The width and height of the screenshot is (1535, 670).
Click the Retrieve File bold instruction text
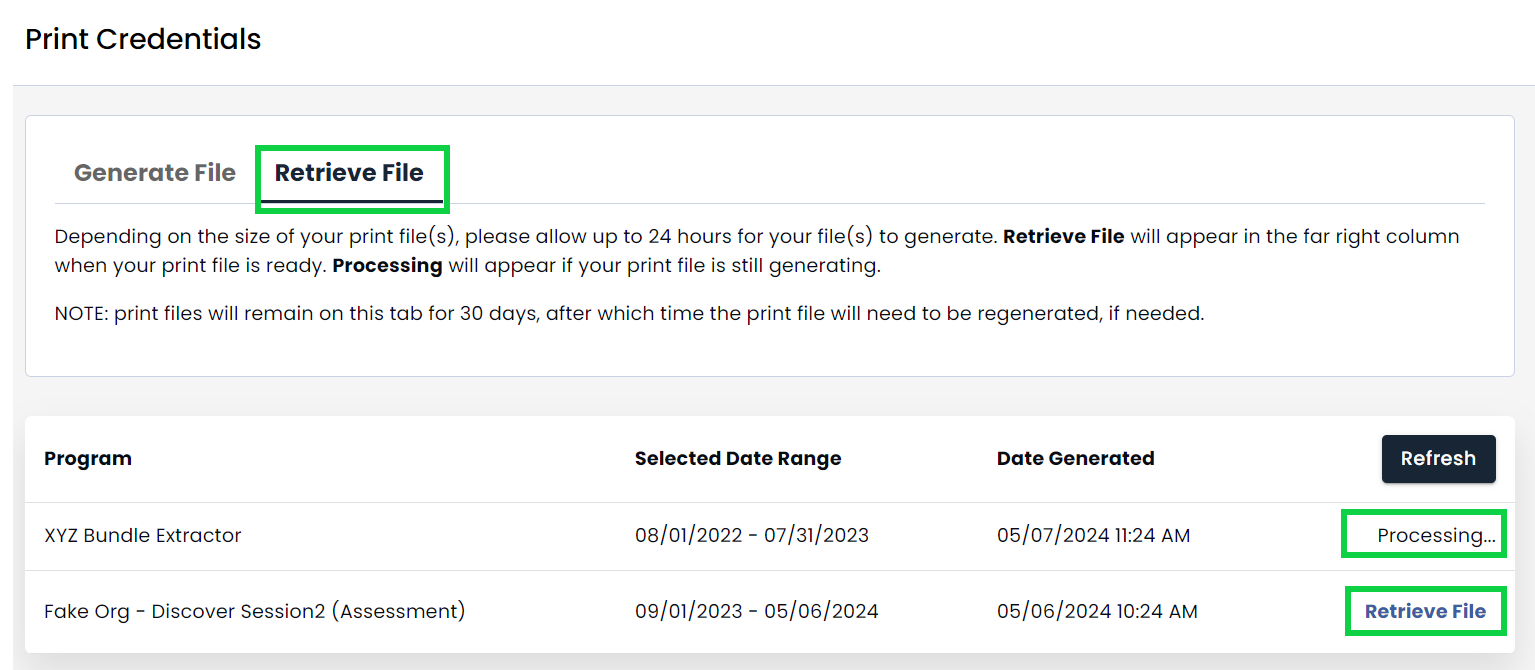coord(1064,236)
